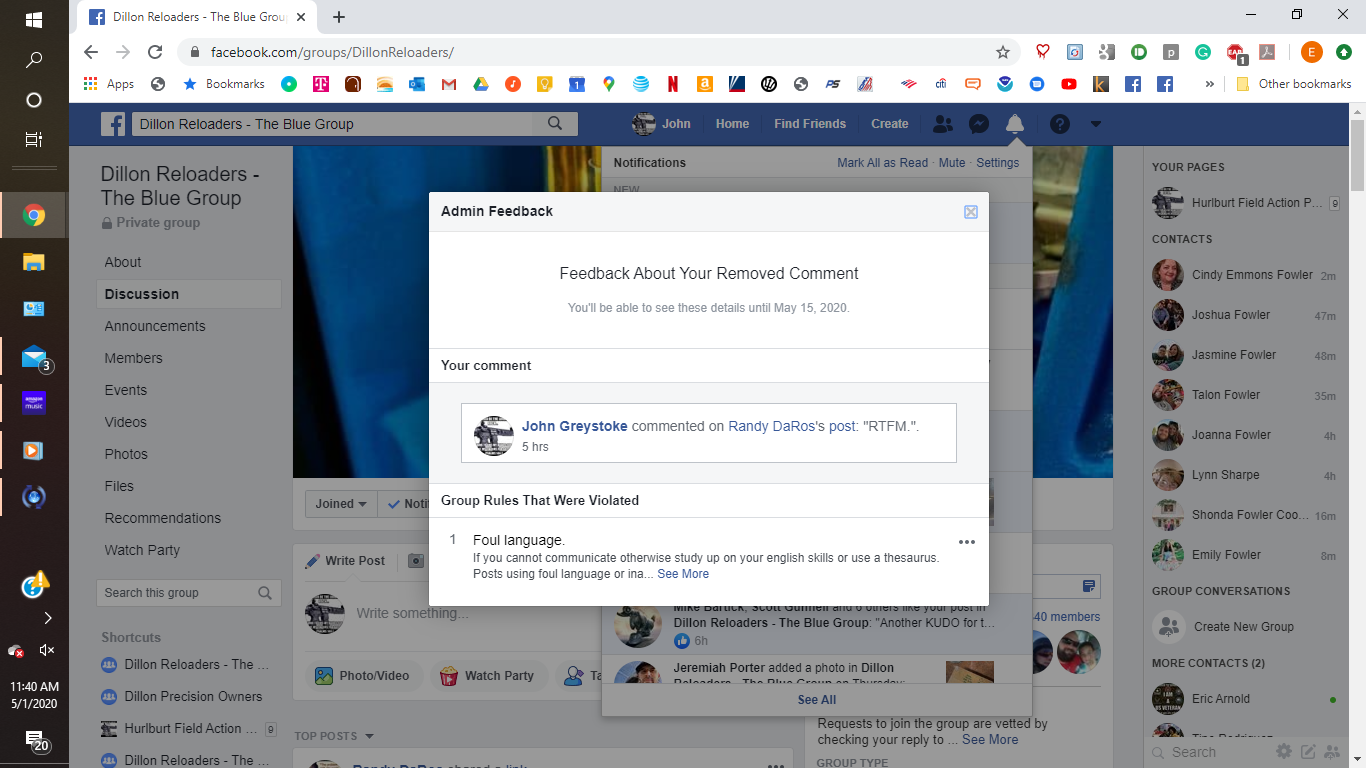
Task: Open Mail app in taskbar
Action: point(34,357)
